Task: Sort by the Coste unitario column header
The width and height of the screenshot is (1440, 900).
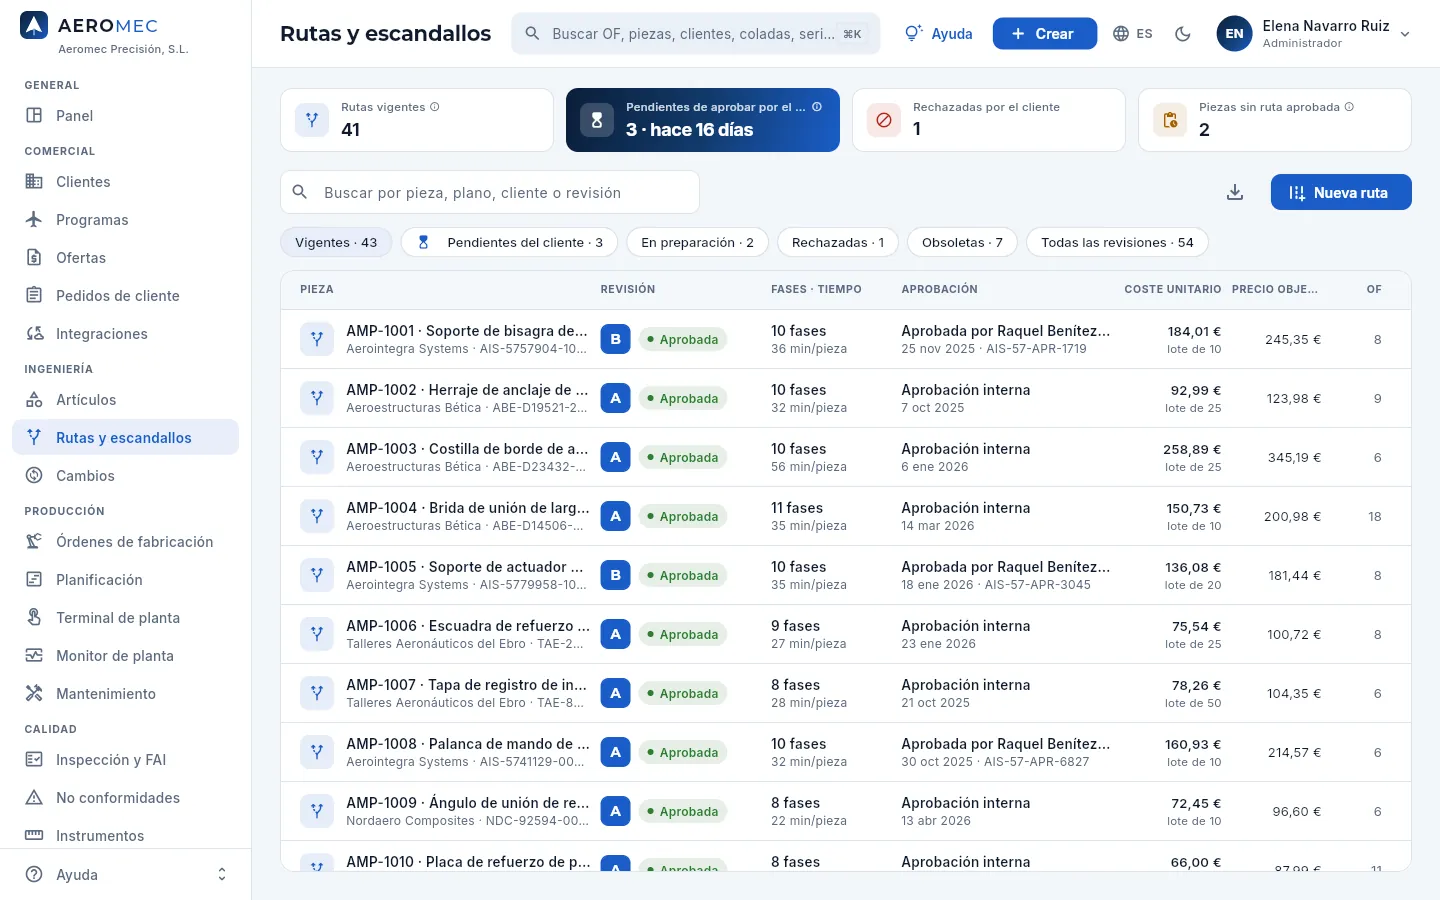Action: [1172, 289]
